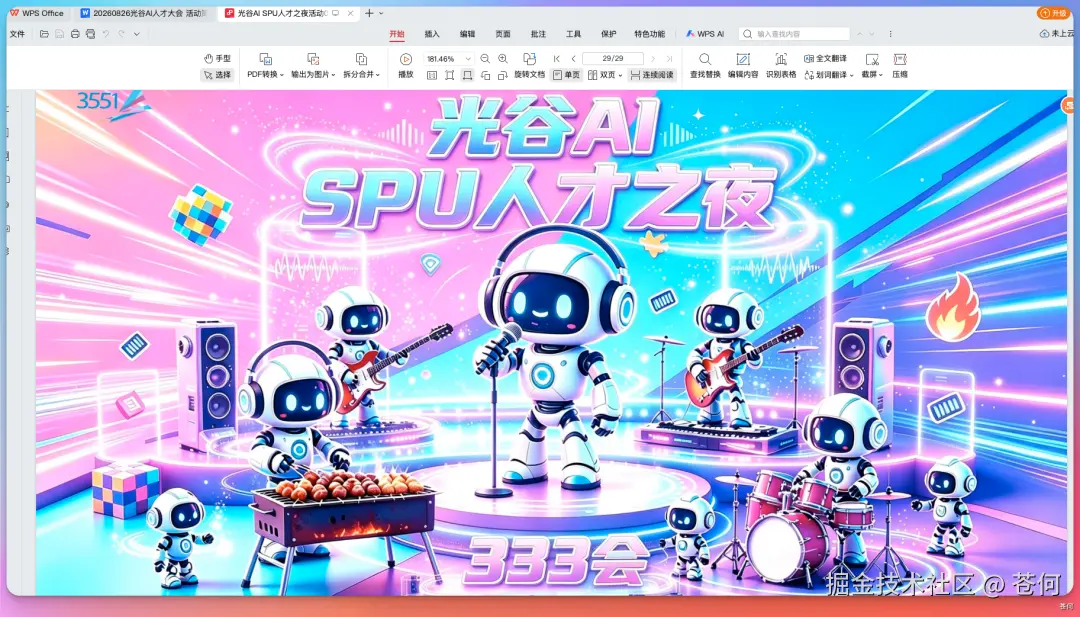Click the zoom in magnifier icon

pos(503,59)
